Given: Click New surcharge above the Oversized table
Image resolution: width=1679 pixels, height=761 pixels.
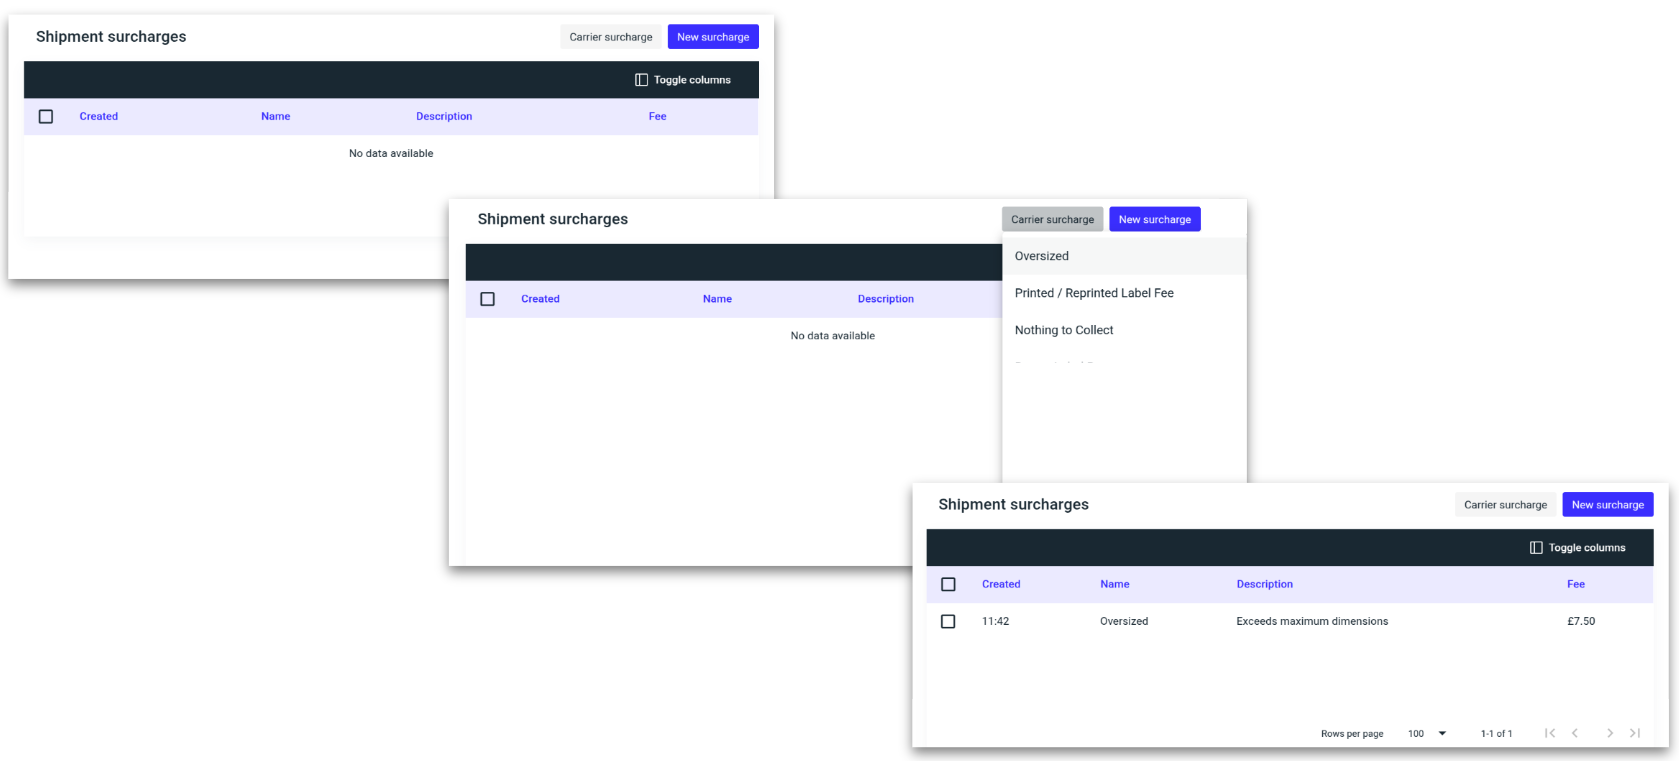Looking at the screenshot, I should (1607, 505).
